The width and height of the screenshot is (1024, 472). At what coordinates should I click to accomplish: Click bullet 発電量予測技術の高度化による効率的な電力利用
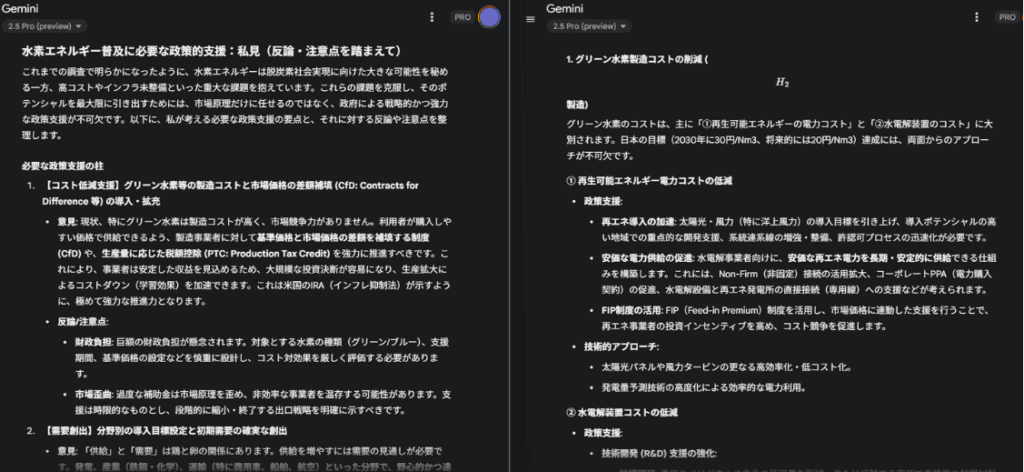click(x=704, y=388)
